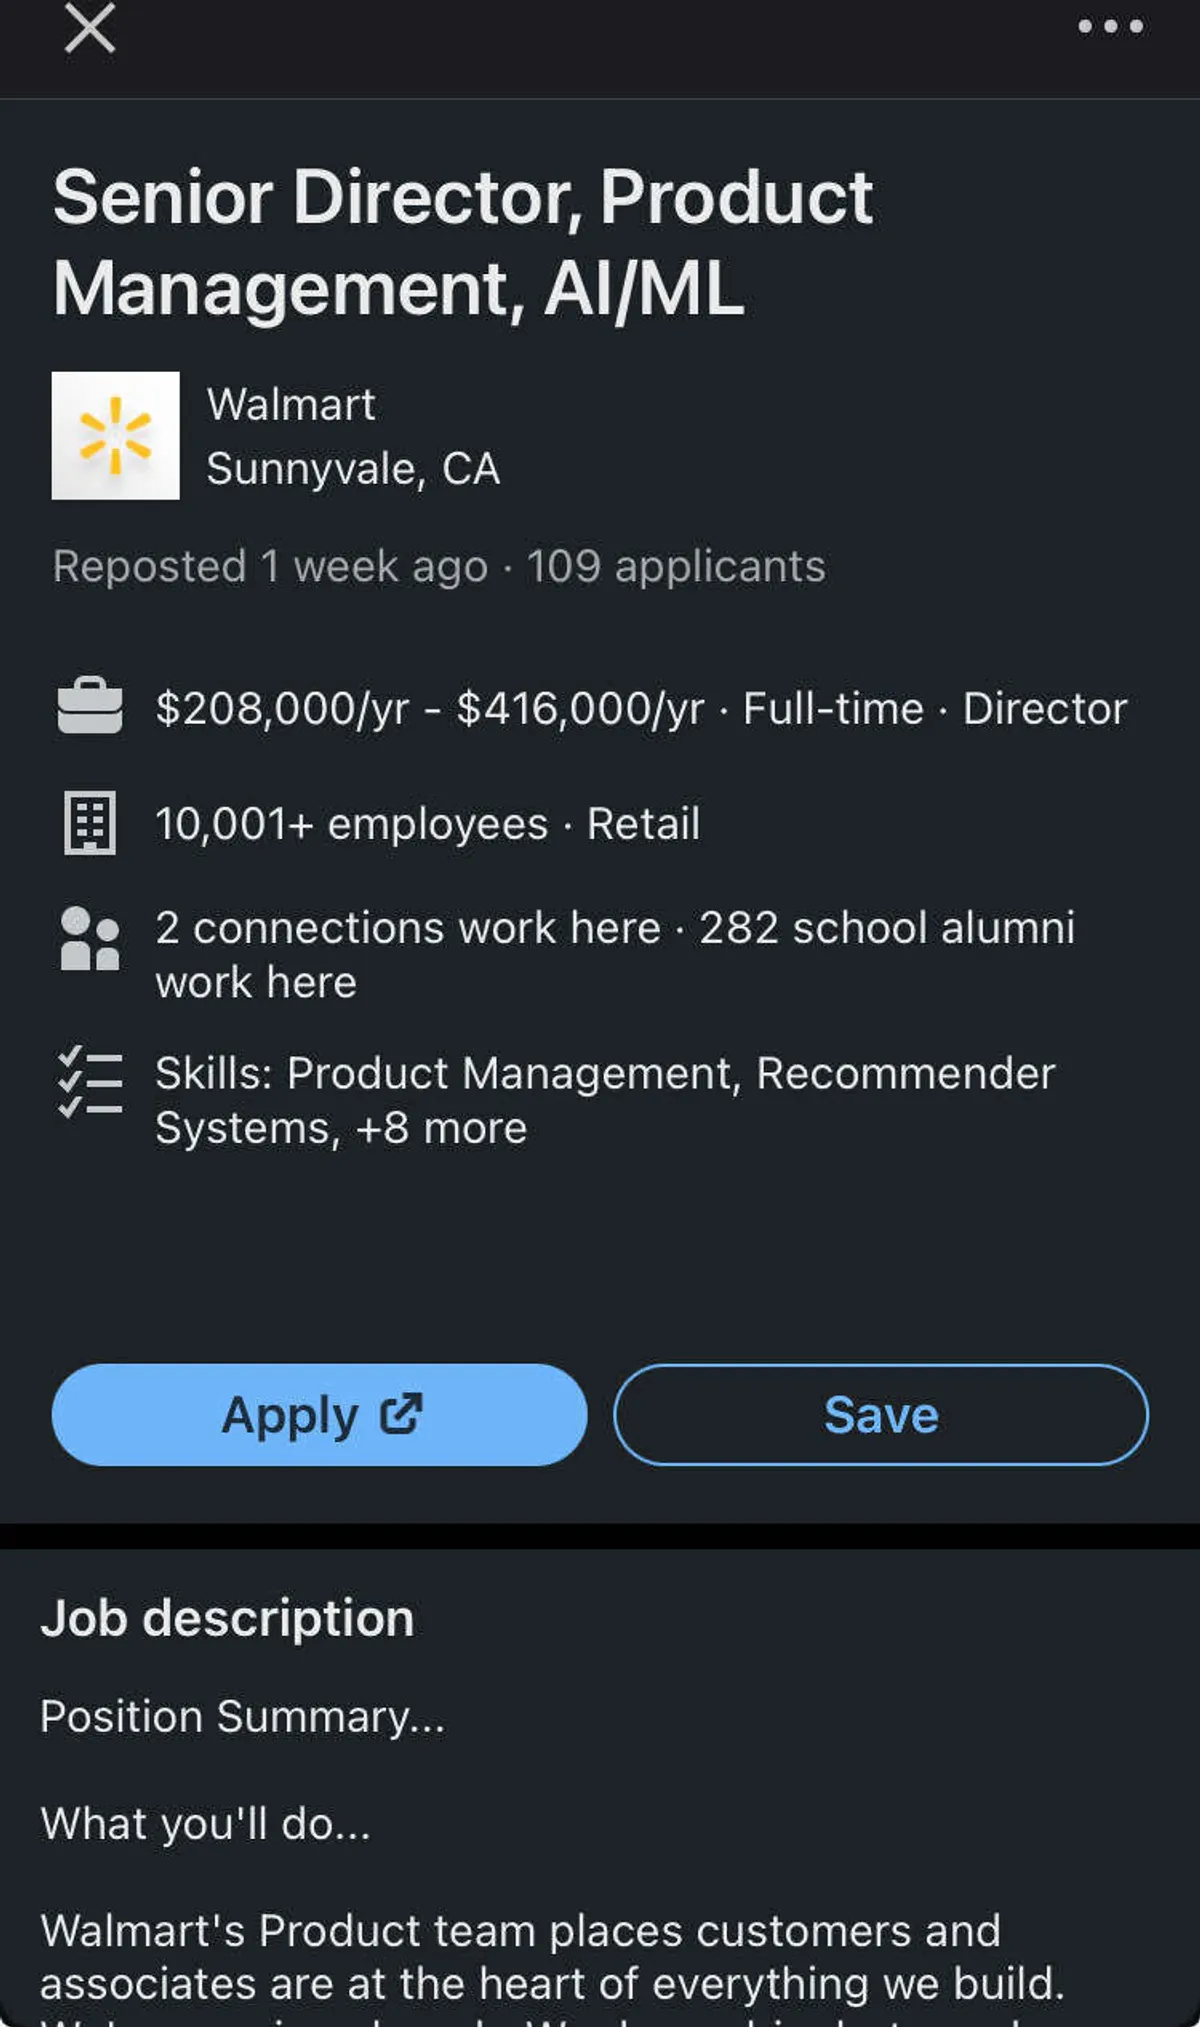Click the company building icon

90,823
